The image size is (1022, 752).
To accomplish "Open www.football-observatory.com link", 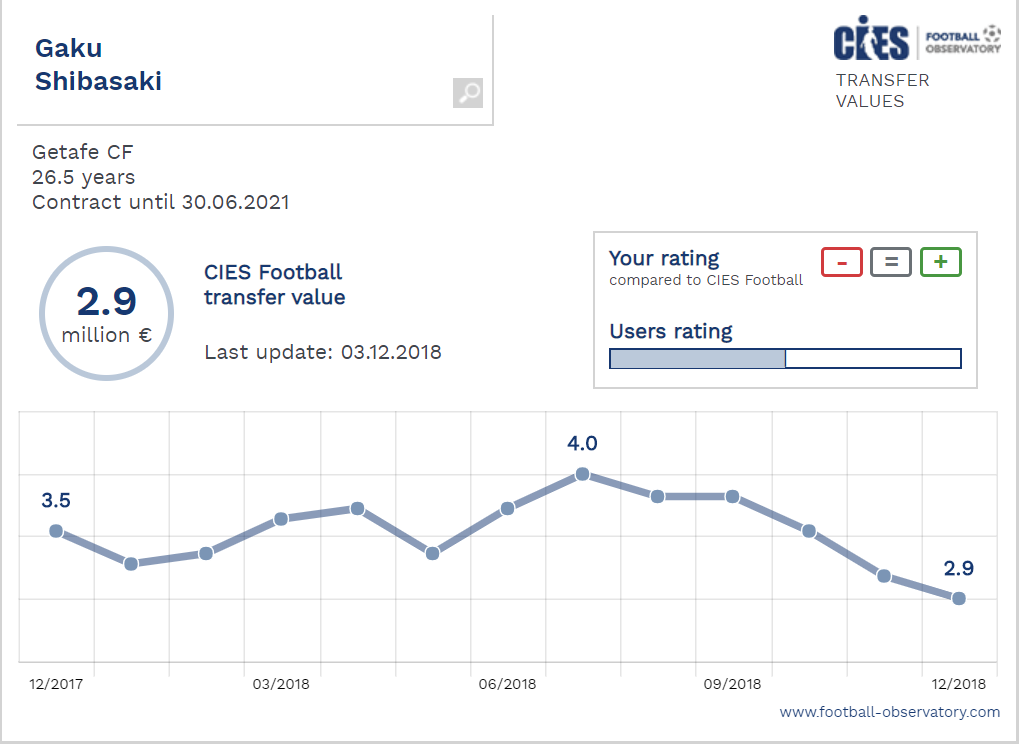I will click(x=889, y=712).
